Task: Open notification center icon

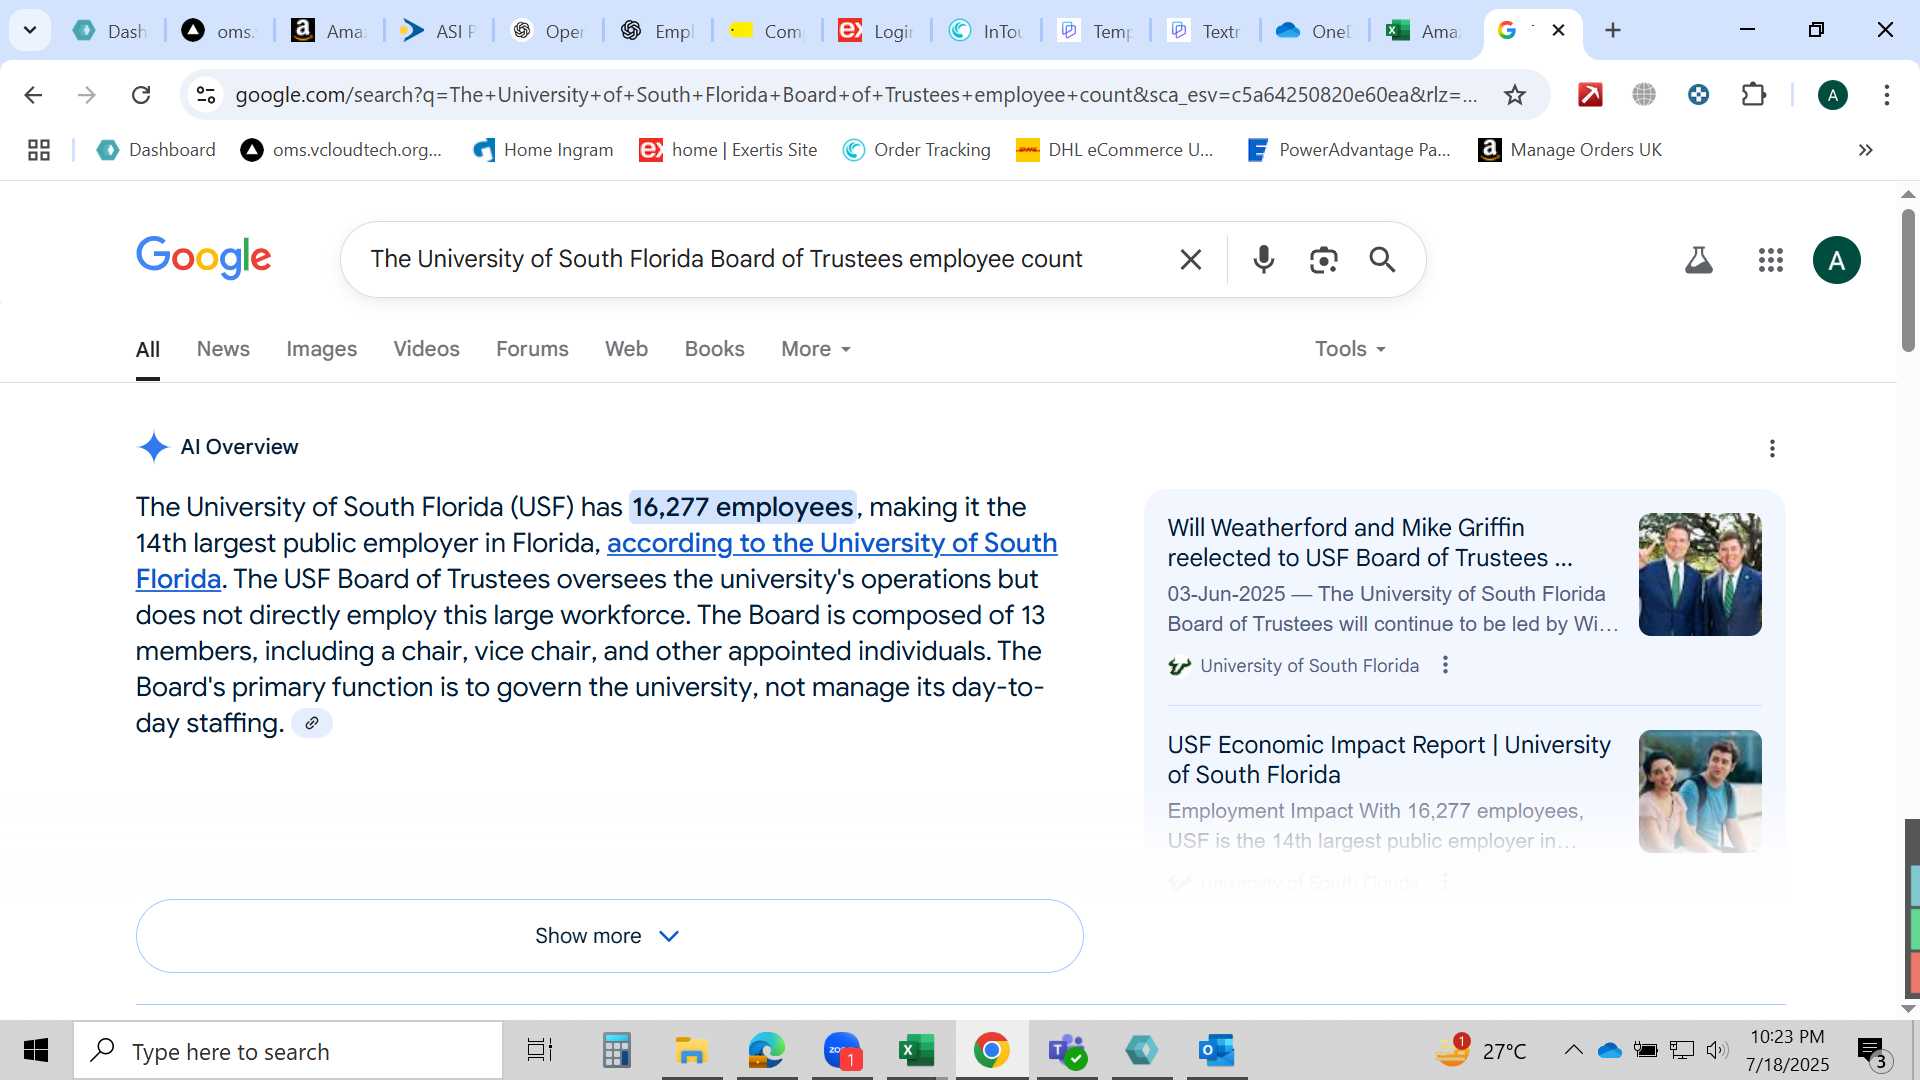Action: (x=1872, y=1051)
